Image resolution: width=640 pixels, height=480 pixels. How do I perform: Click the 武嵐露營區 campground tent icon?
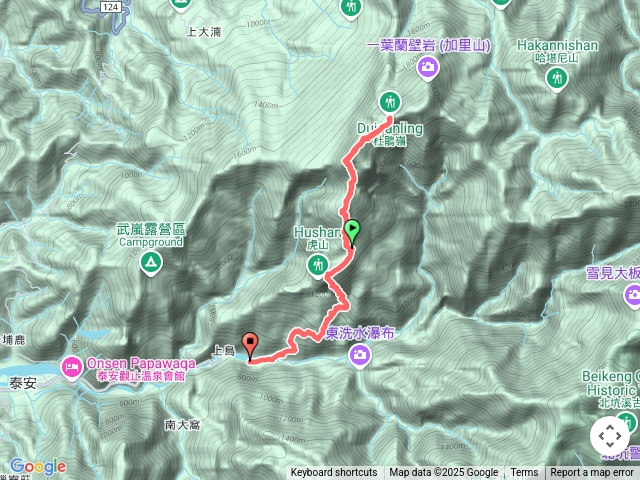click(151, 263)
